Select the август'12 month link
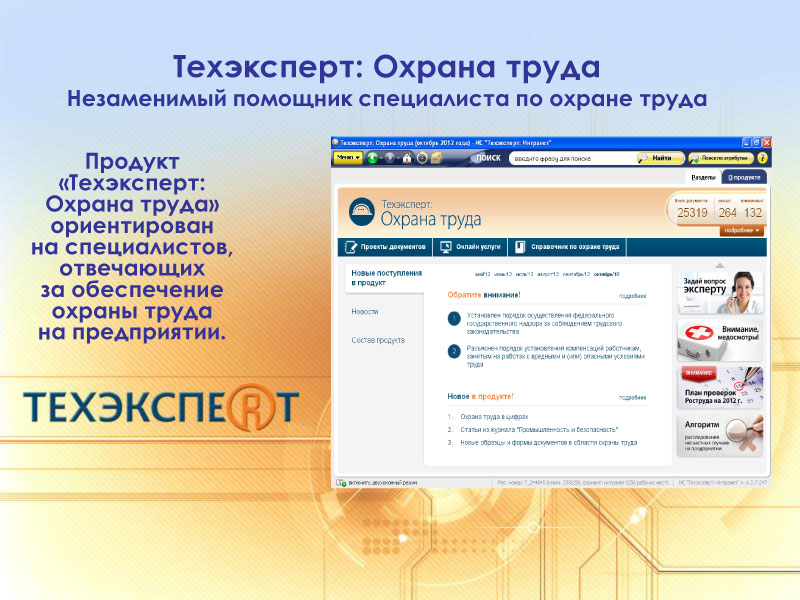800x600 pixels. 548,274
